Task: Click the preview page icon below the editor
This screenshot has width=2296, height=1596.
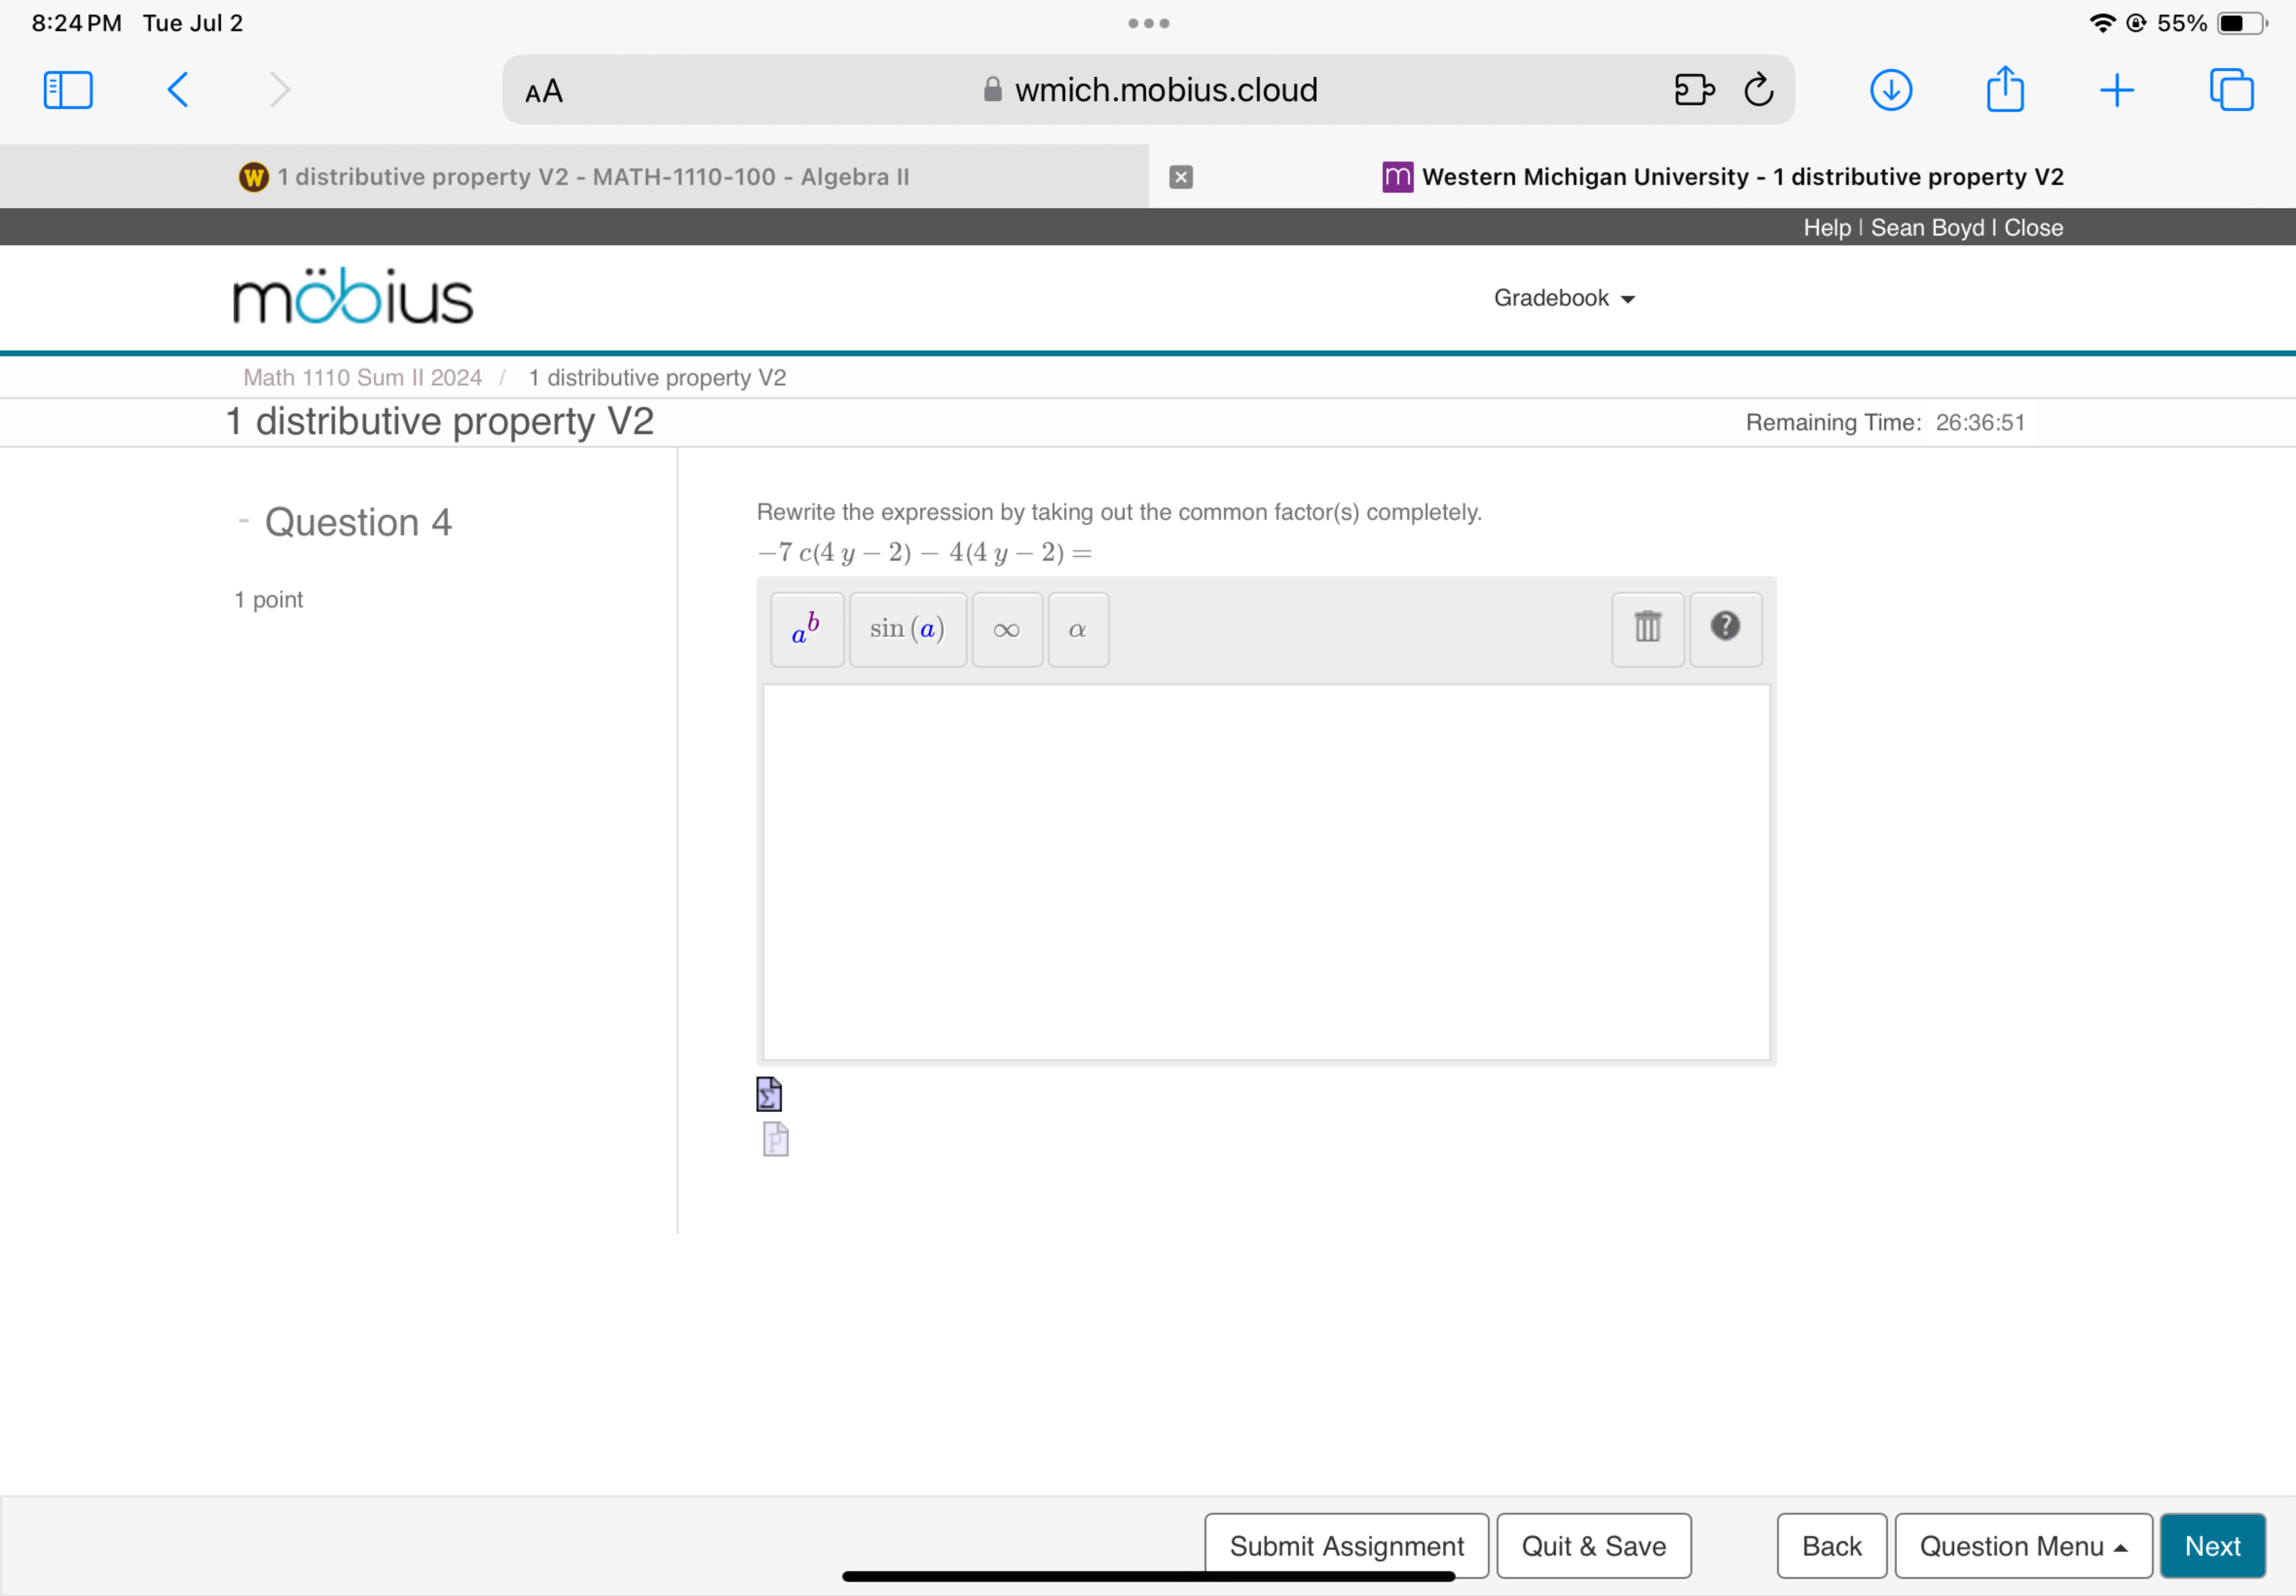Action: tap(775, 1139)
